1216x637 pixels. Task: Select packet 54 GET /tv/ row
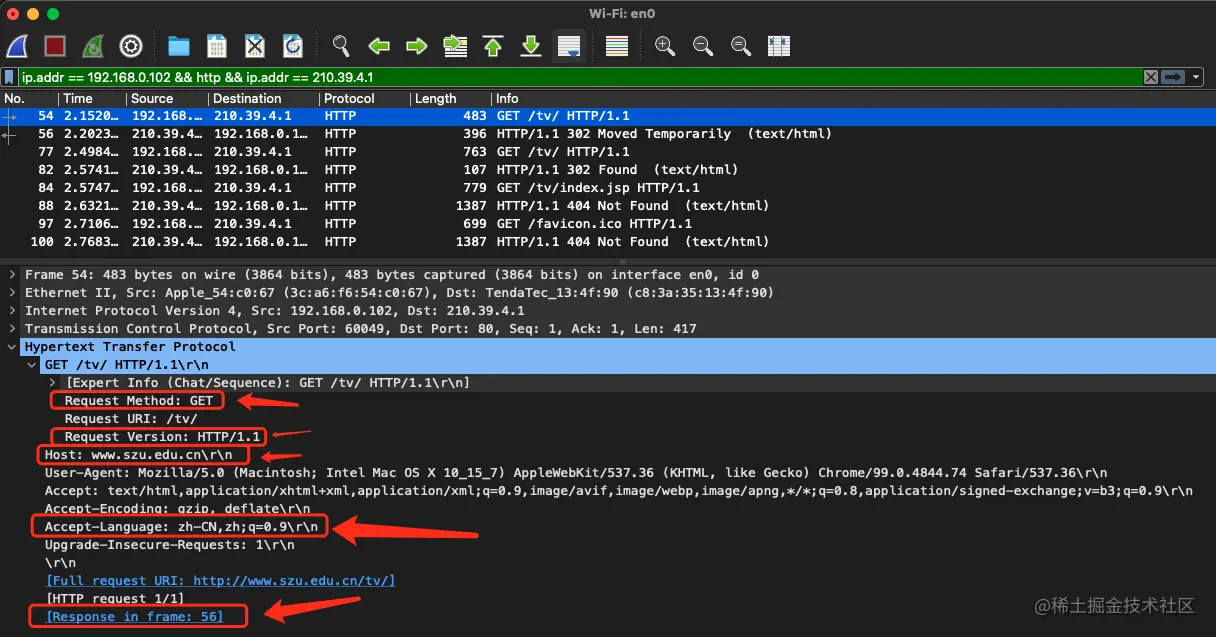pos(608,116)
